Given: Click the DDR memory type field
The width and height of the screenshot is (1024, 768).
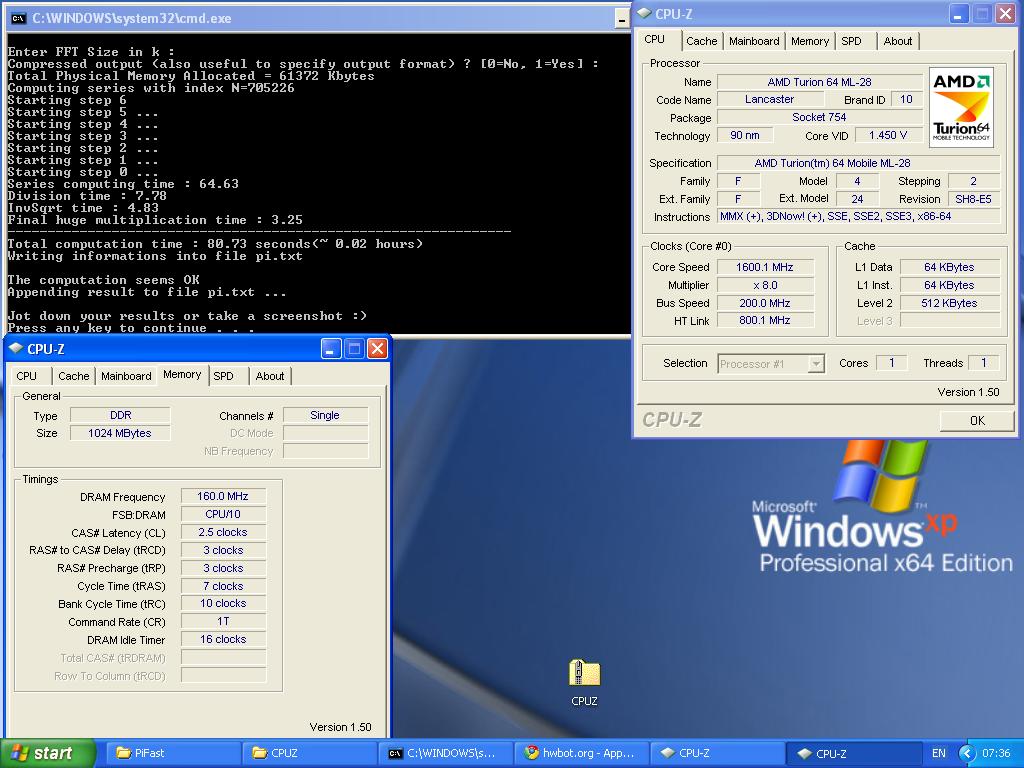Looking at the screenshot, I should coord(120,415).
